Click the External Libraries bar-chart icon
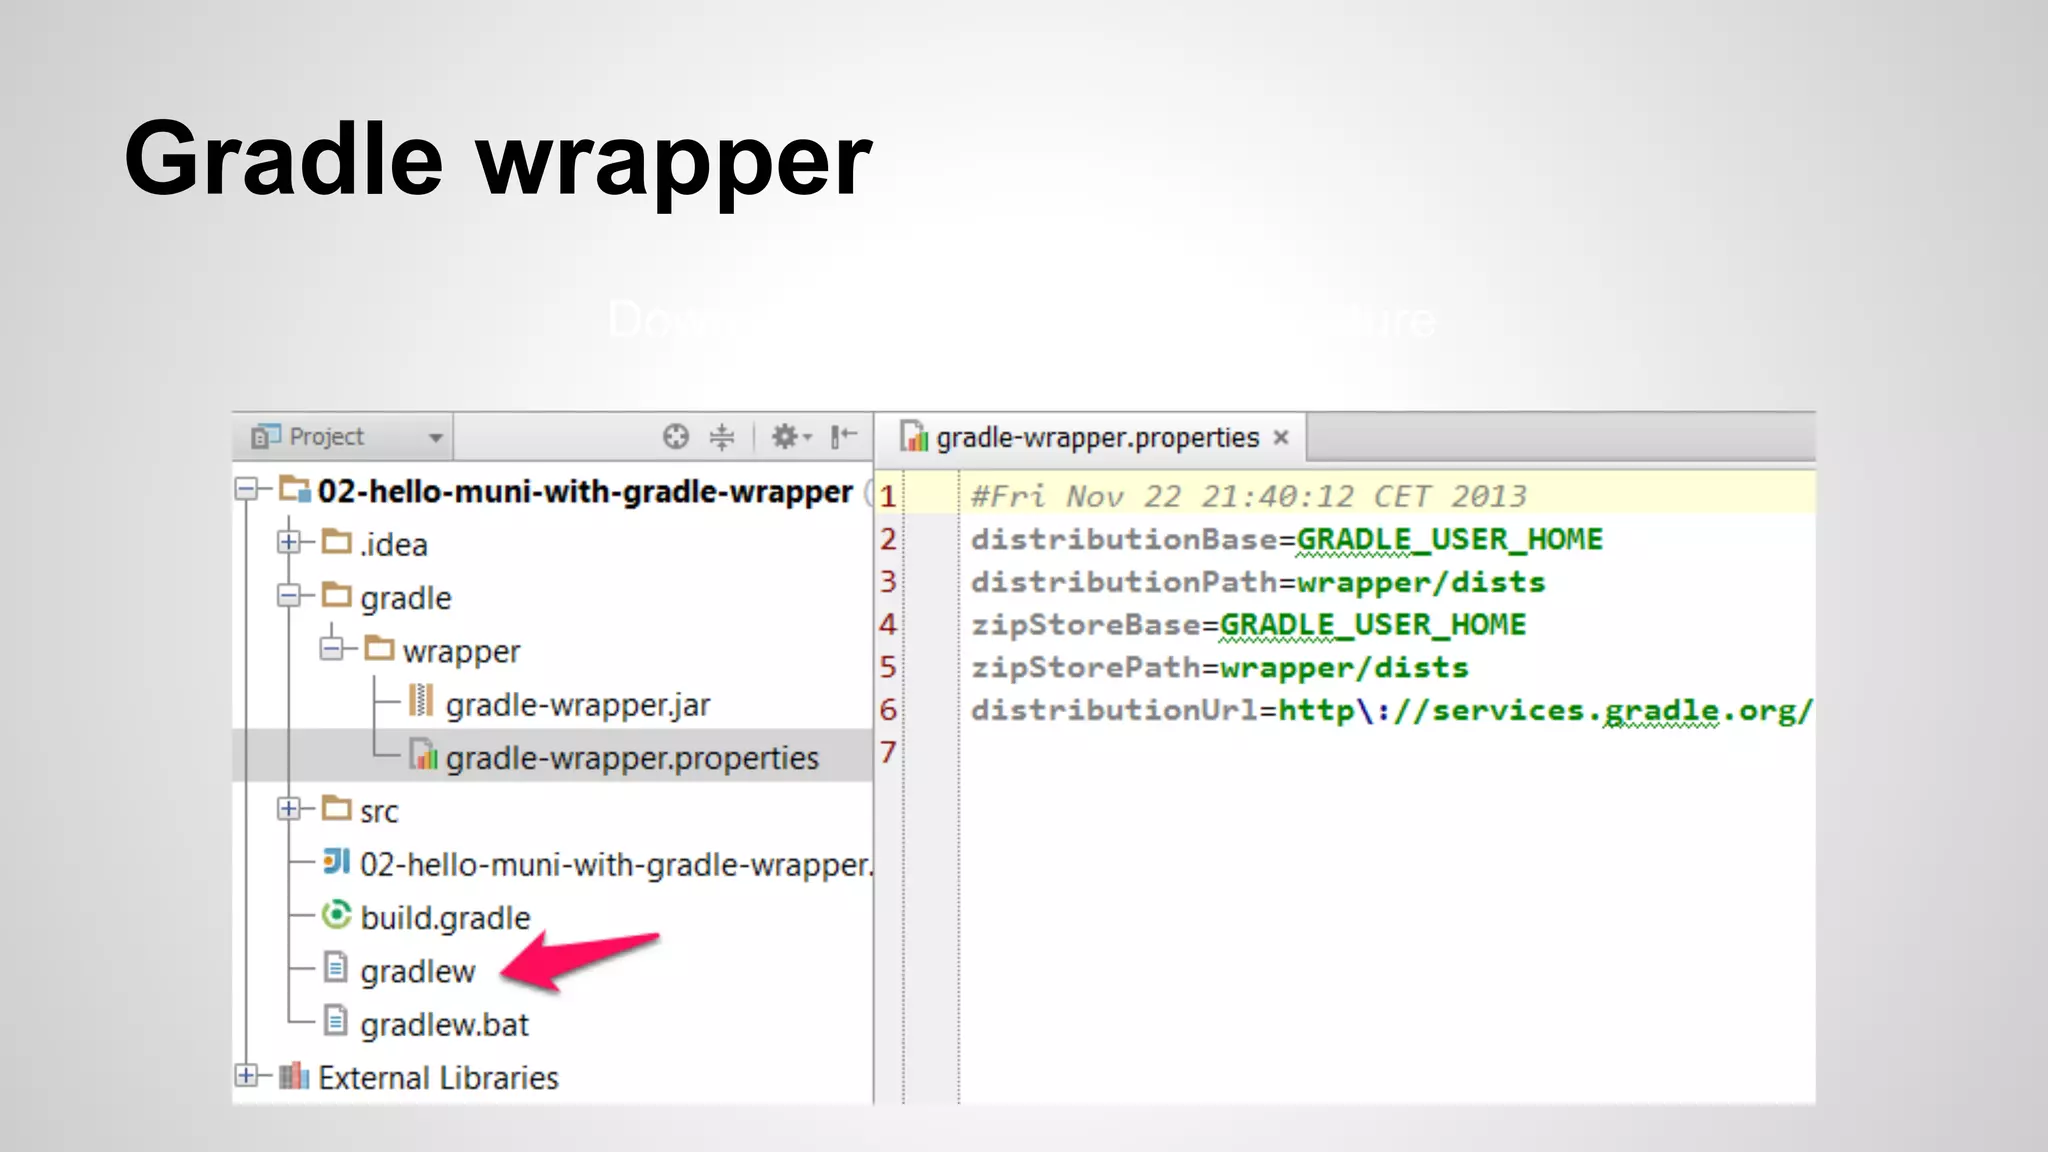Image resolution: width=2048 pixels, height=1152 pixels. point(294,1075)
